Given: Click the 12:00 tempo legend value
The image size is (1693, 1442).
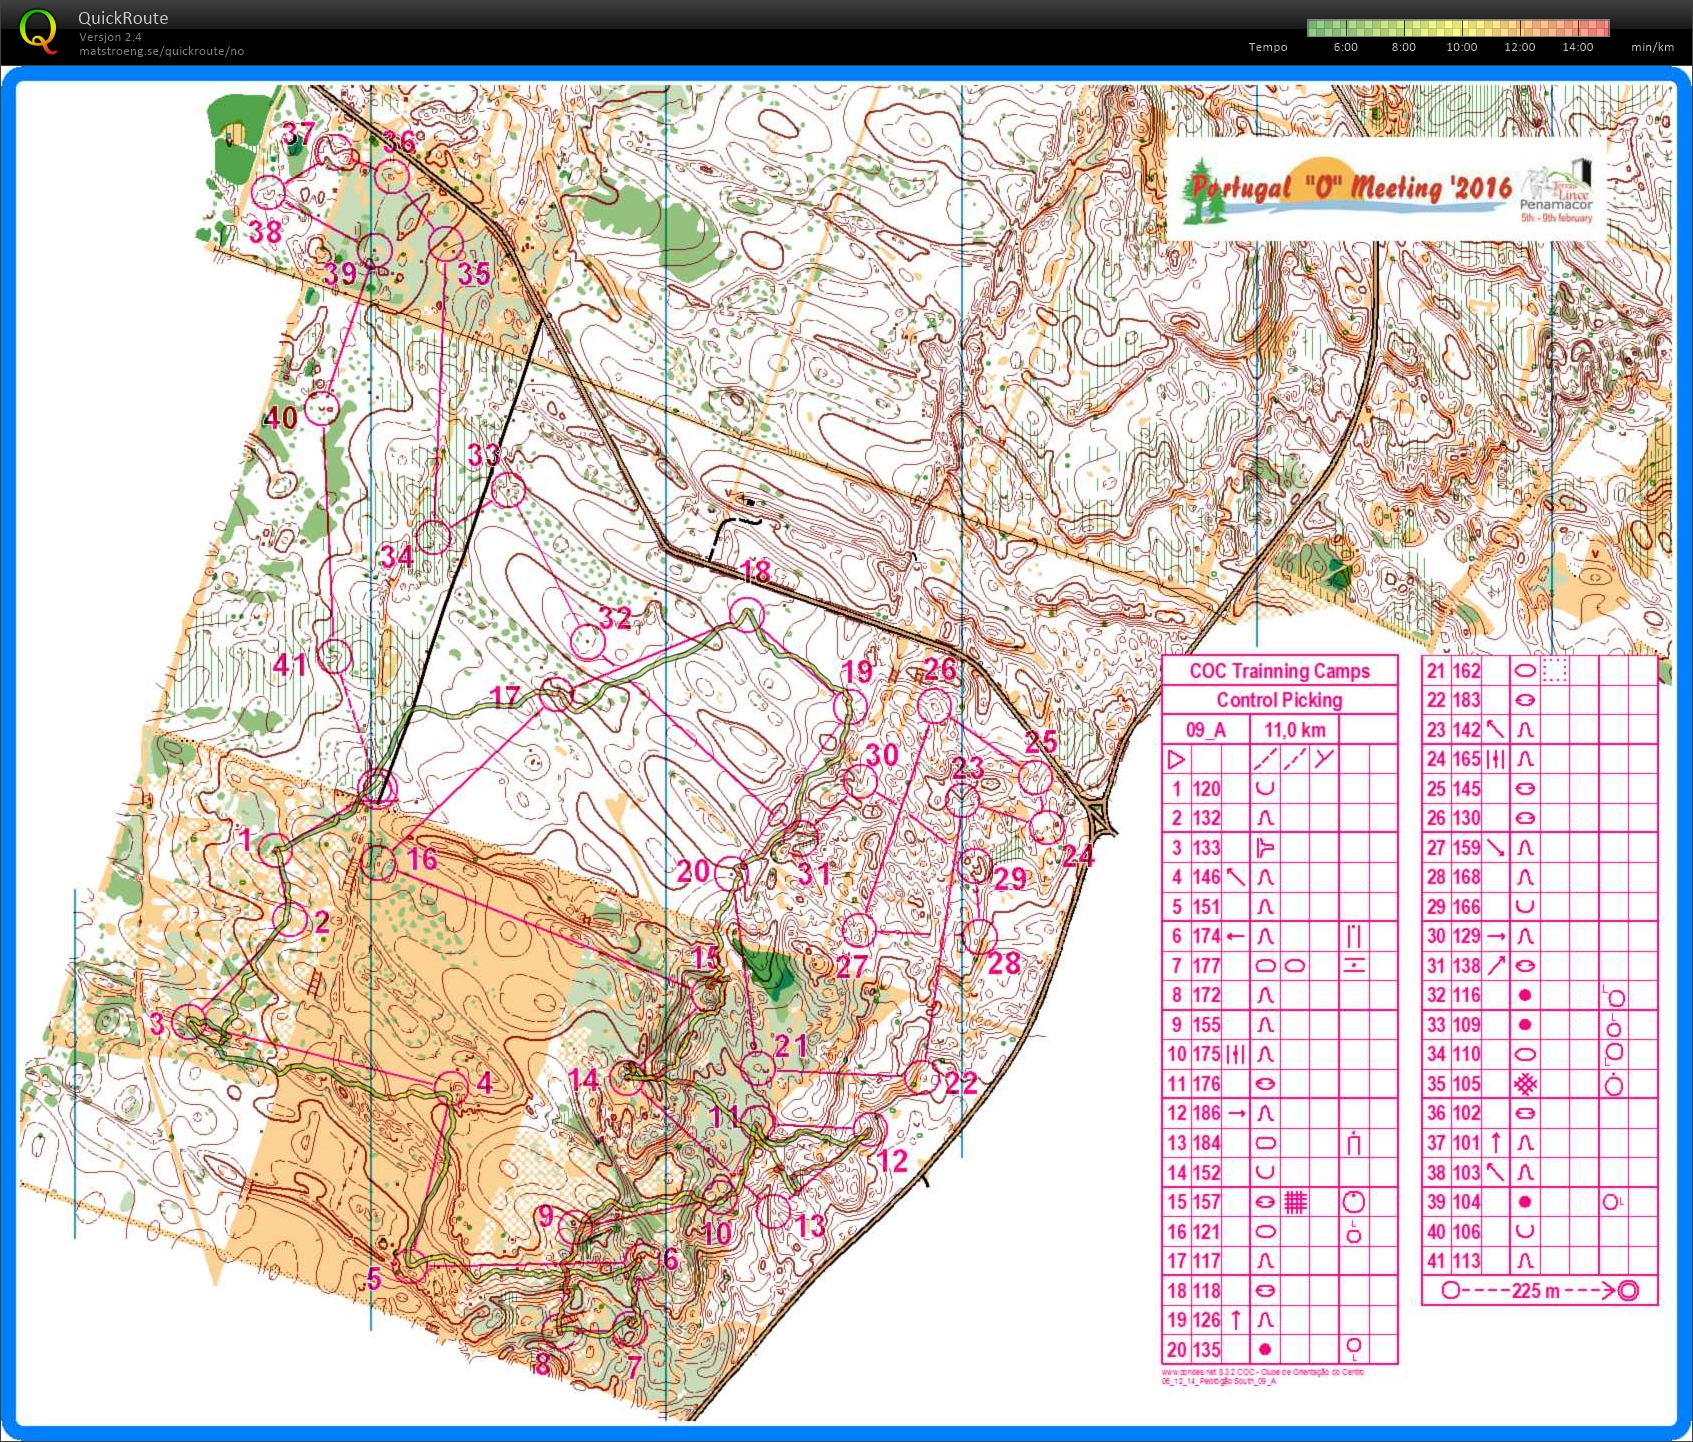Looking at the screenshot, I should point(1519,47).
